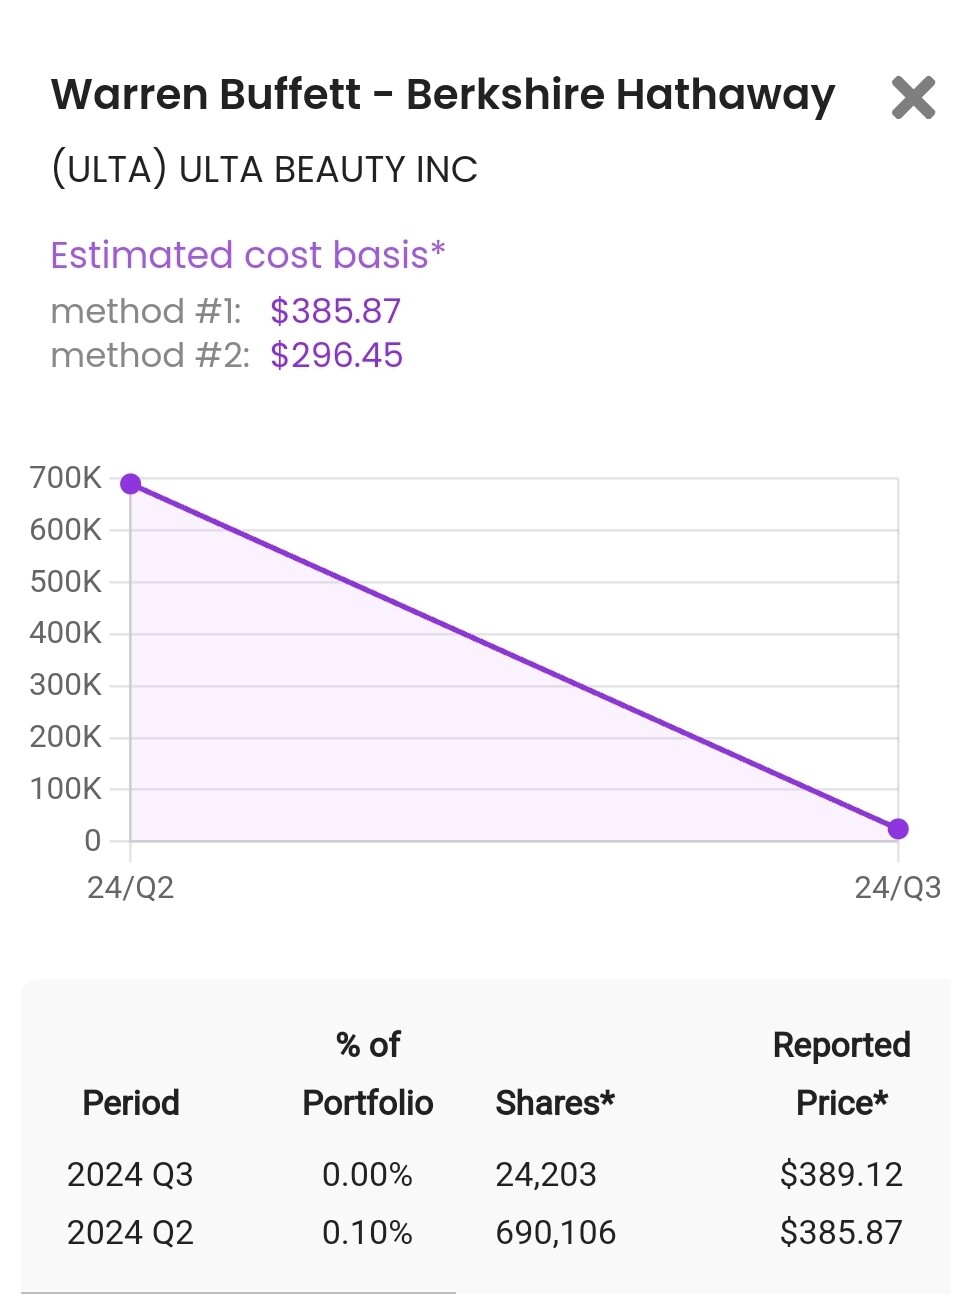973x1294 pixels.
Task: Click the 24/Q3 x-axis label
Action: pyautogui.click(x=897, y=888)
